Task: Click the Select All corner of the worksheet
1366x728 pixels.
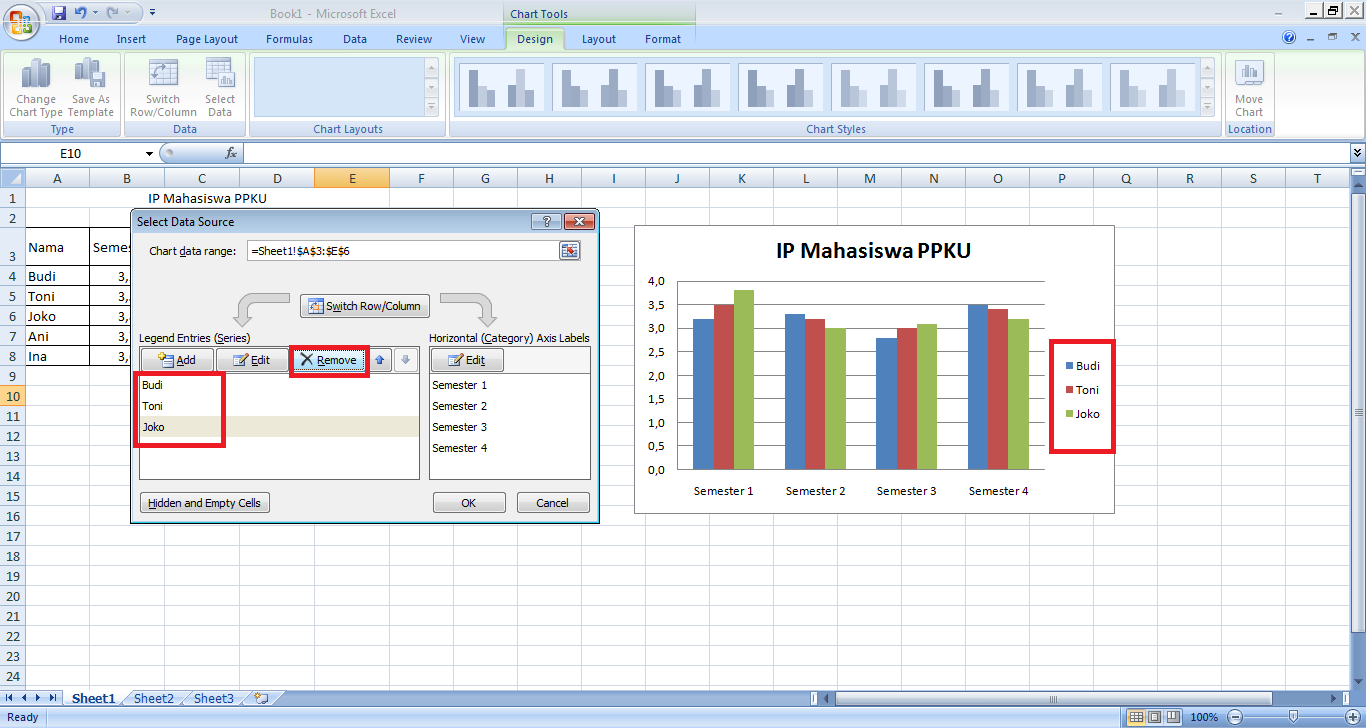Action: pos(12,178)
